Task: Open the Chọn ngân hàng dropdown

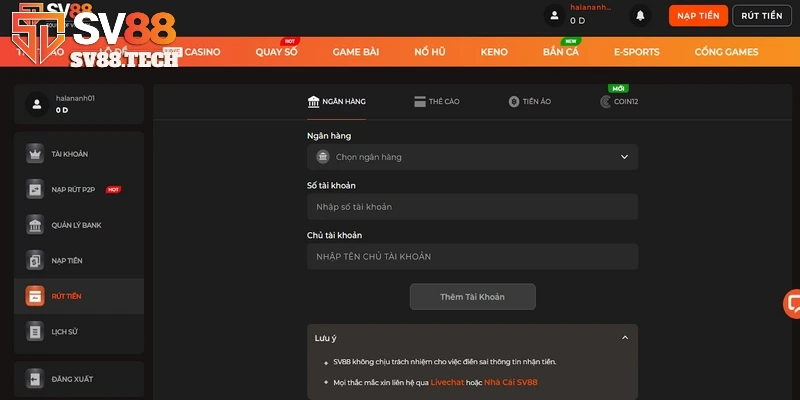Action: pos(472,157)
